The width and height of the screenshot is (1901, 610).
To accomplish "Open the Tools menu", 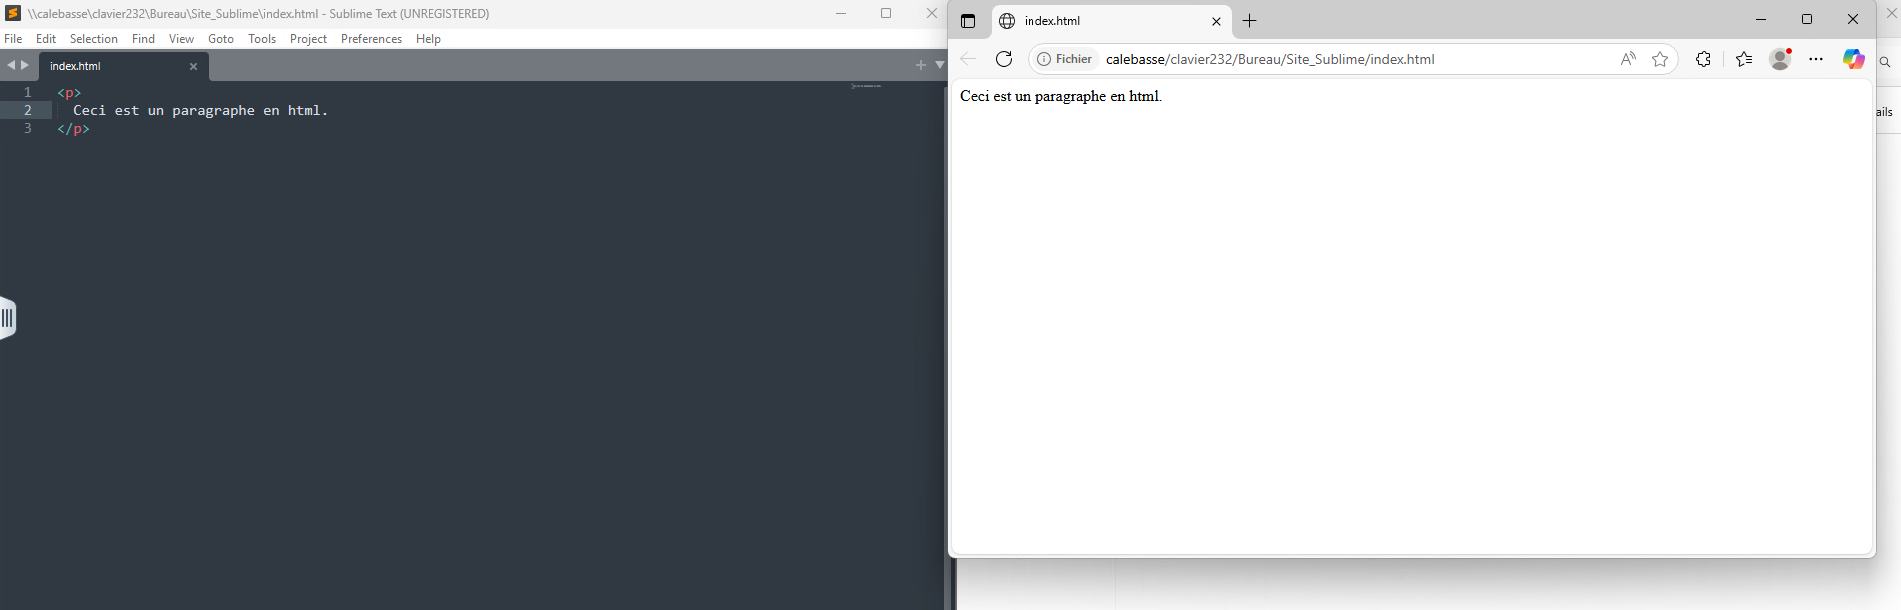I will [x=262, y=39].
